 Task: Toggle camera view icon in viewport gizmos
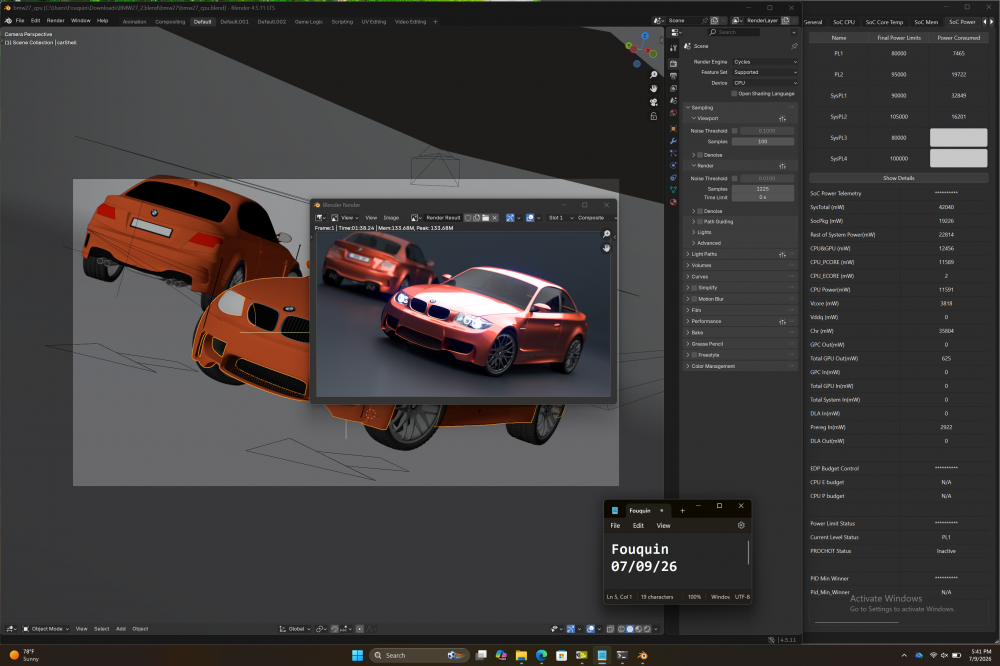(654, 102)
